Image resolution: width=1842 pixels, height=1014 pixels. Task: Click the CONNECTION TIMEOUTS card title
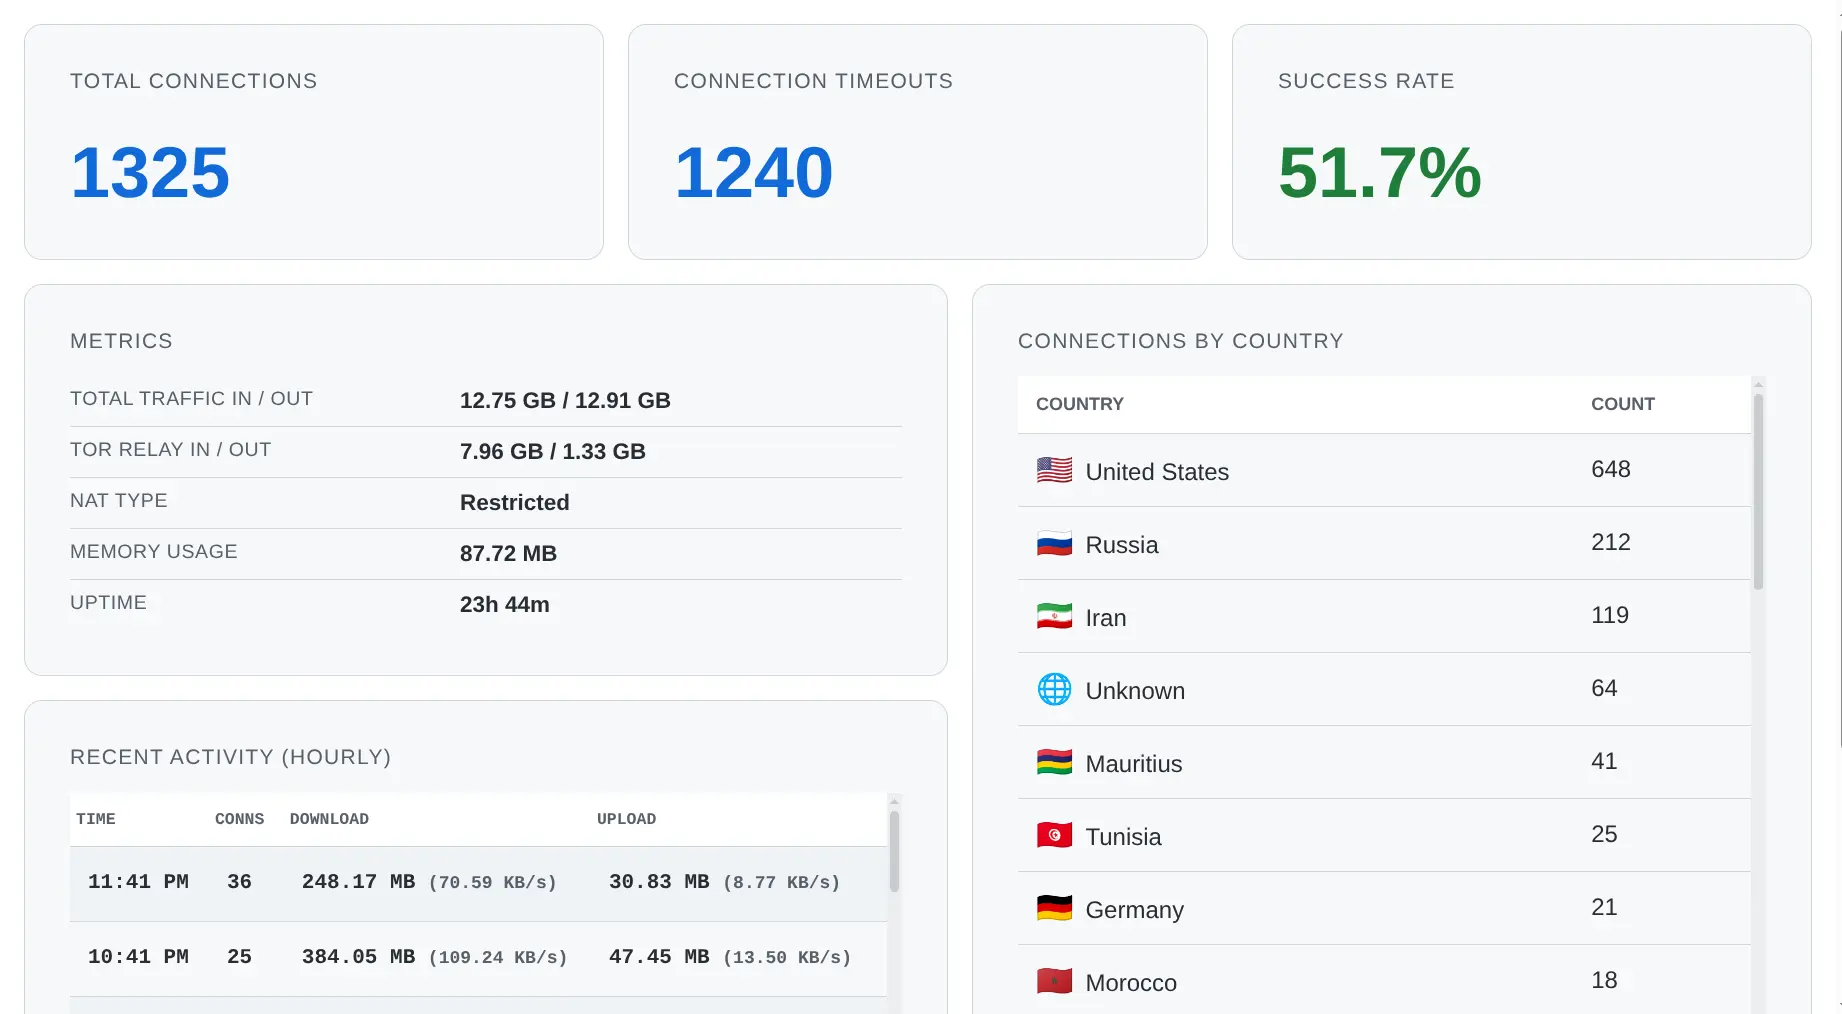click(813, 81)
